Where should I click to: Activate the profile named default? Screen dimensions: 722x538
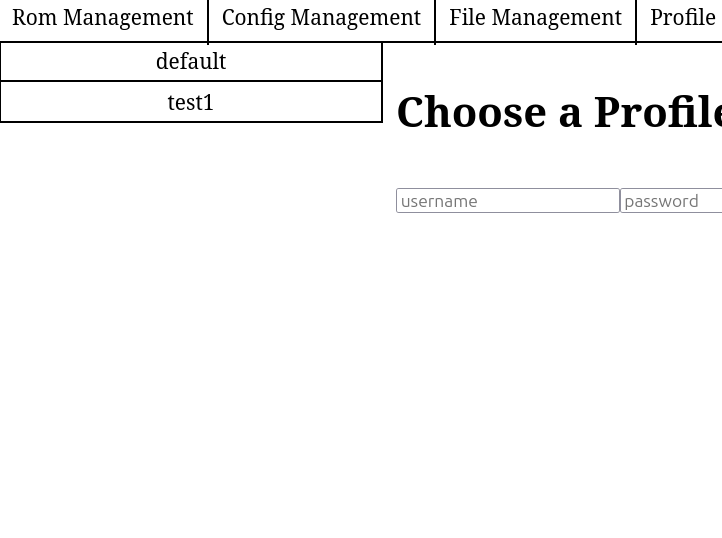click(191, 62)
